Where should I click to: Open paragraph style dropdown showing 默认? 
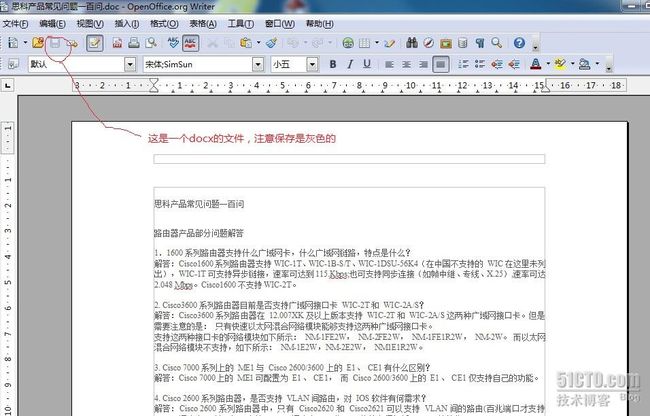(x=130, y=64)
